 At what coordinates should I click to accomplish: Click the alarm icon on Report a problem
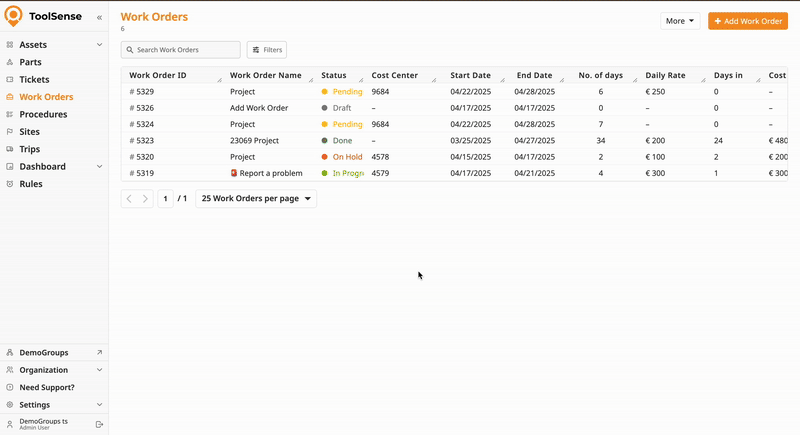coord(234,173)
